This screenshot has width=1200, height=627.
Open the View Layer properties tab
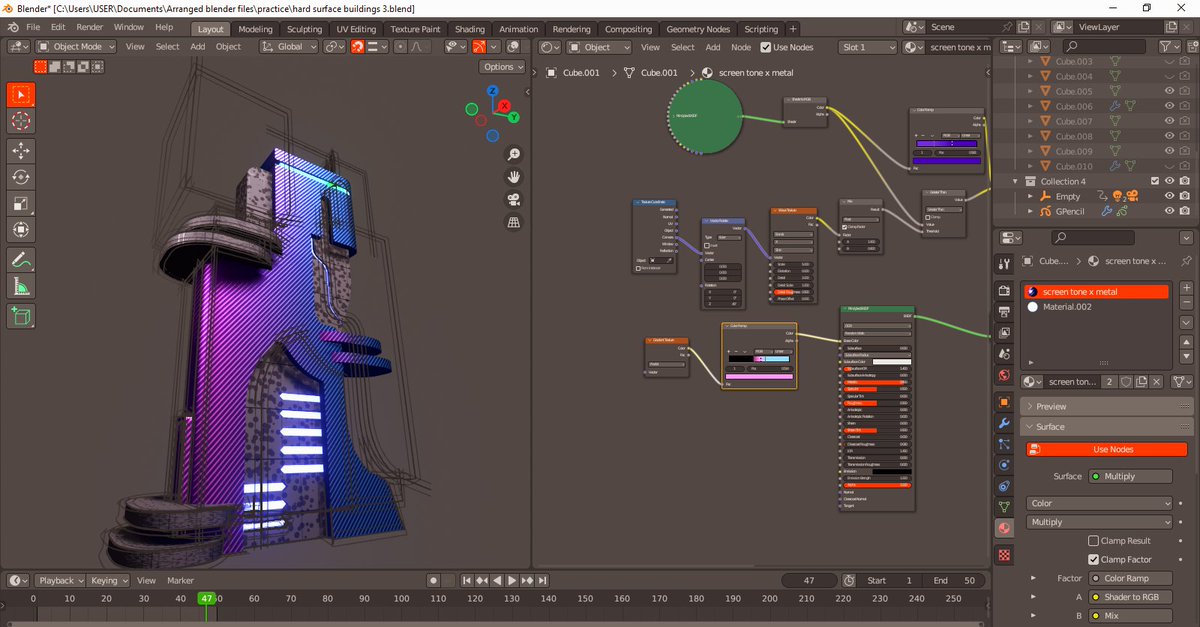click(x=1004, y=333)
